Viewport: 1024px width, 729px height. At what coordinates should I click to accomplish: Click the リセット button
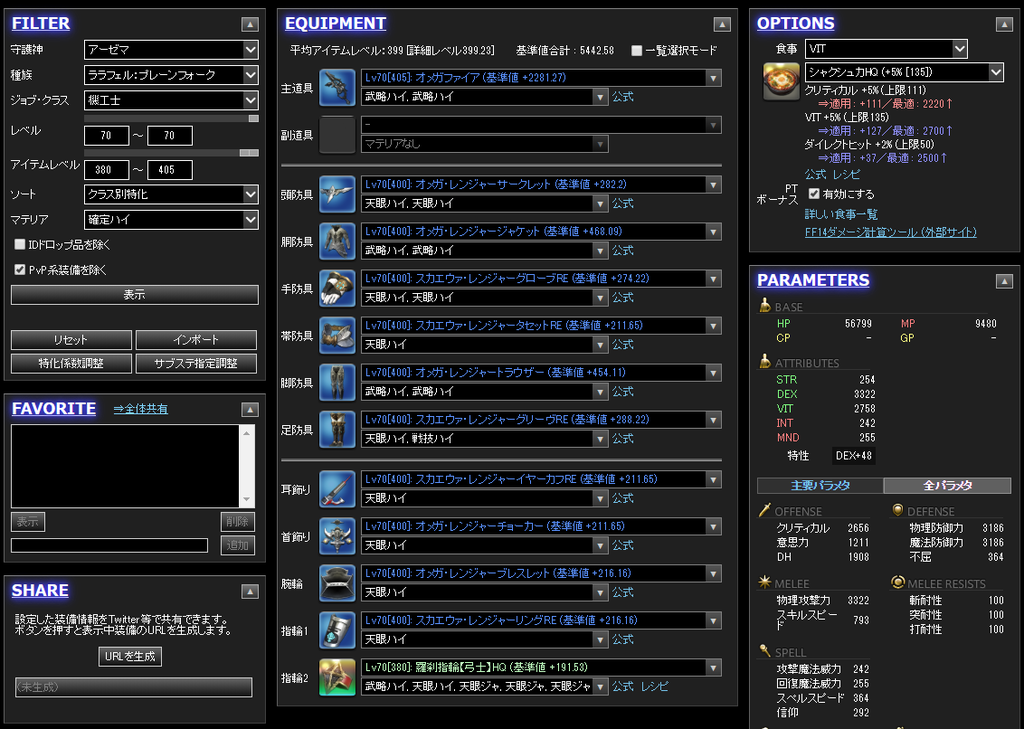coord(71,340)
